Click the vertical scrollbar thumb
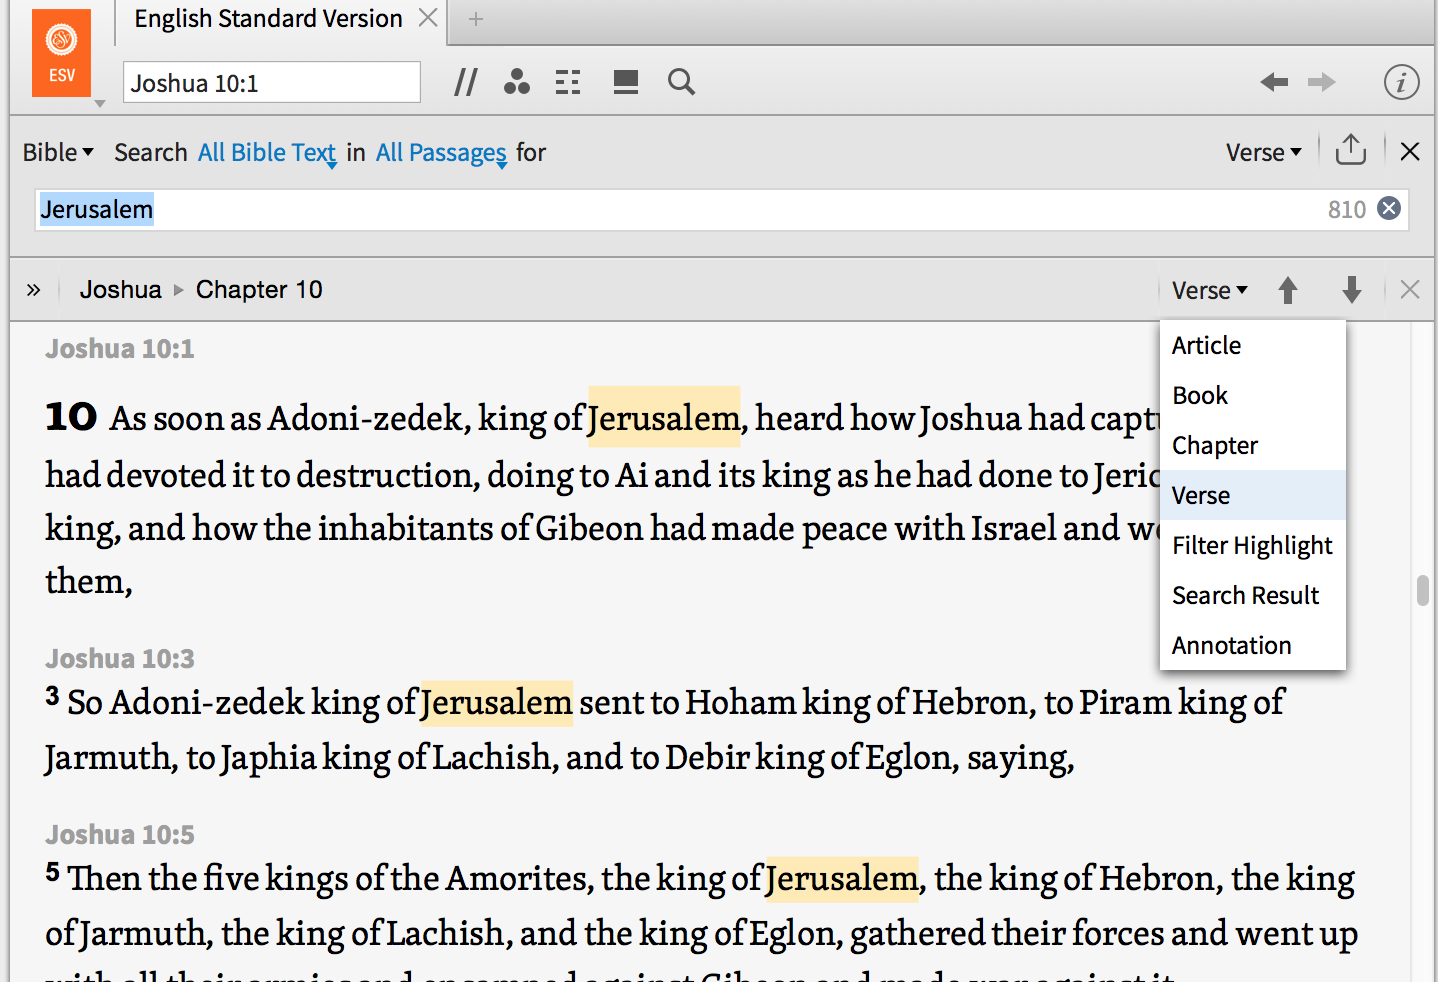This screenshot has height=982, width=1438. tap(1423, 590)
